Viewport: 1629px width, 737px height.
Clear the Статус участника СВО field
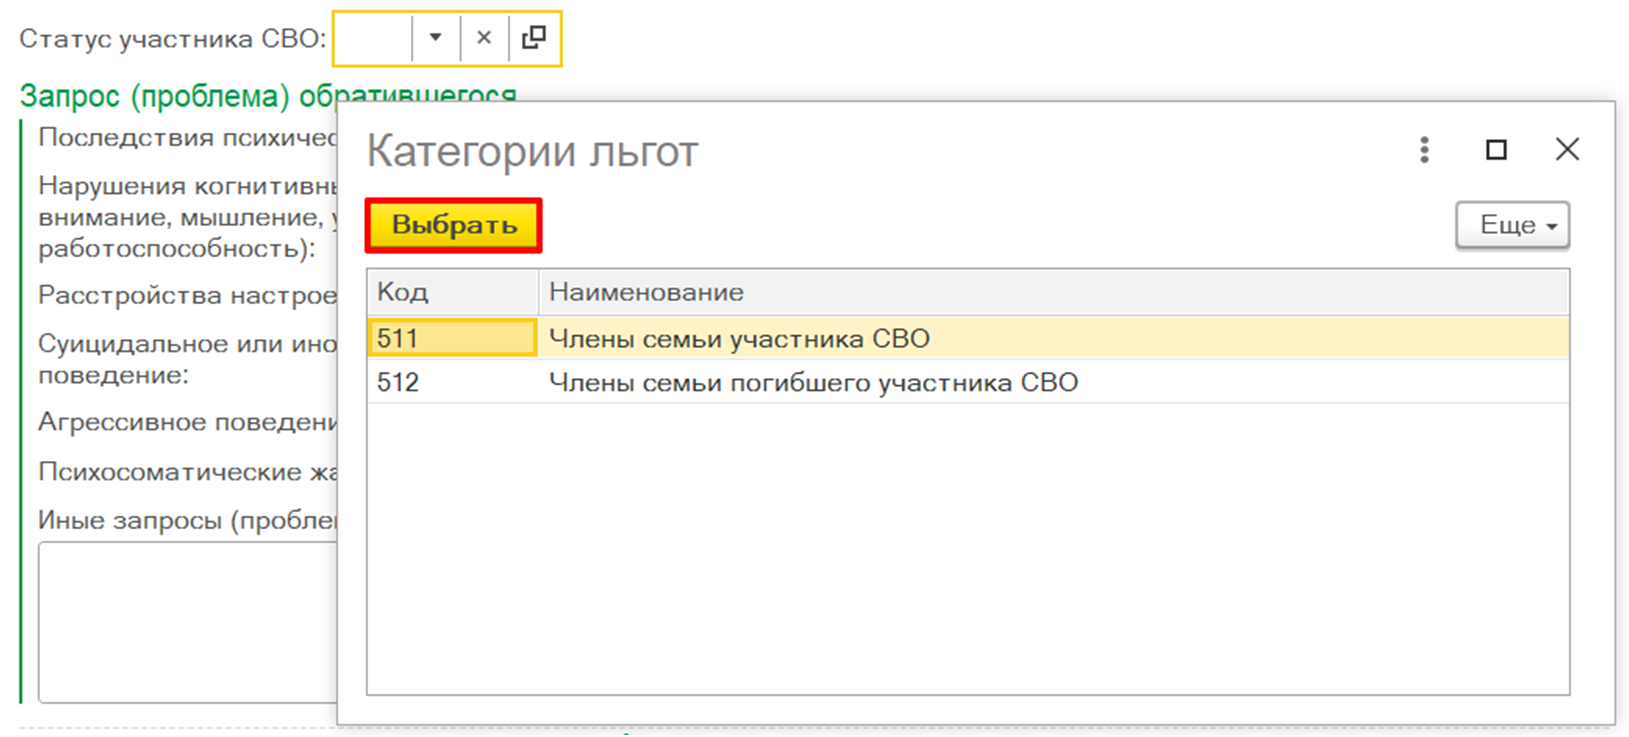pyautogui.click(x=484, y=38)
